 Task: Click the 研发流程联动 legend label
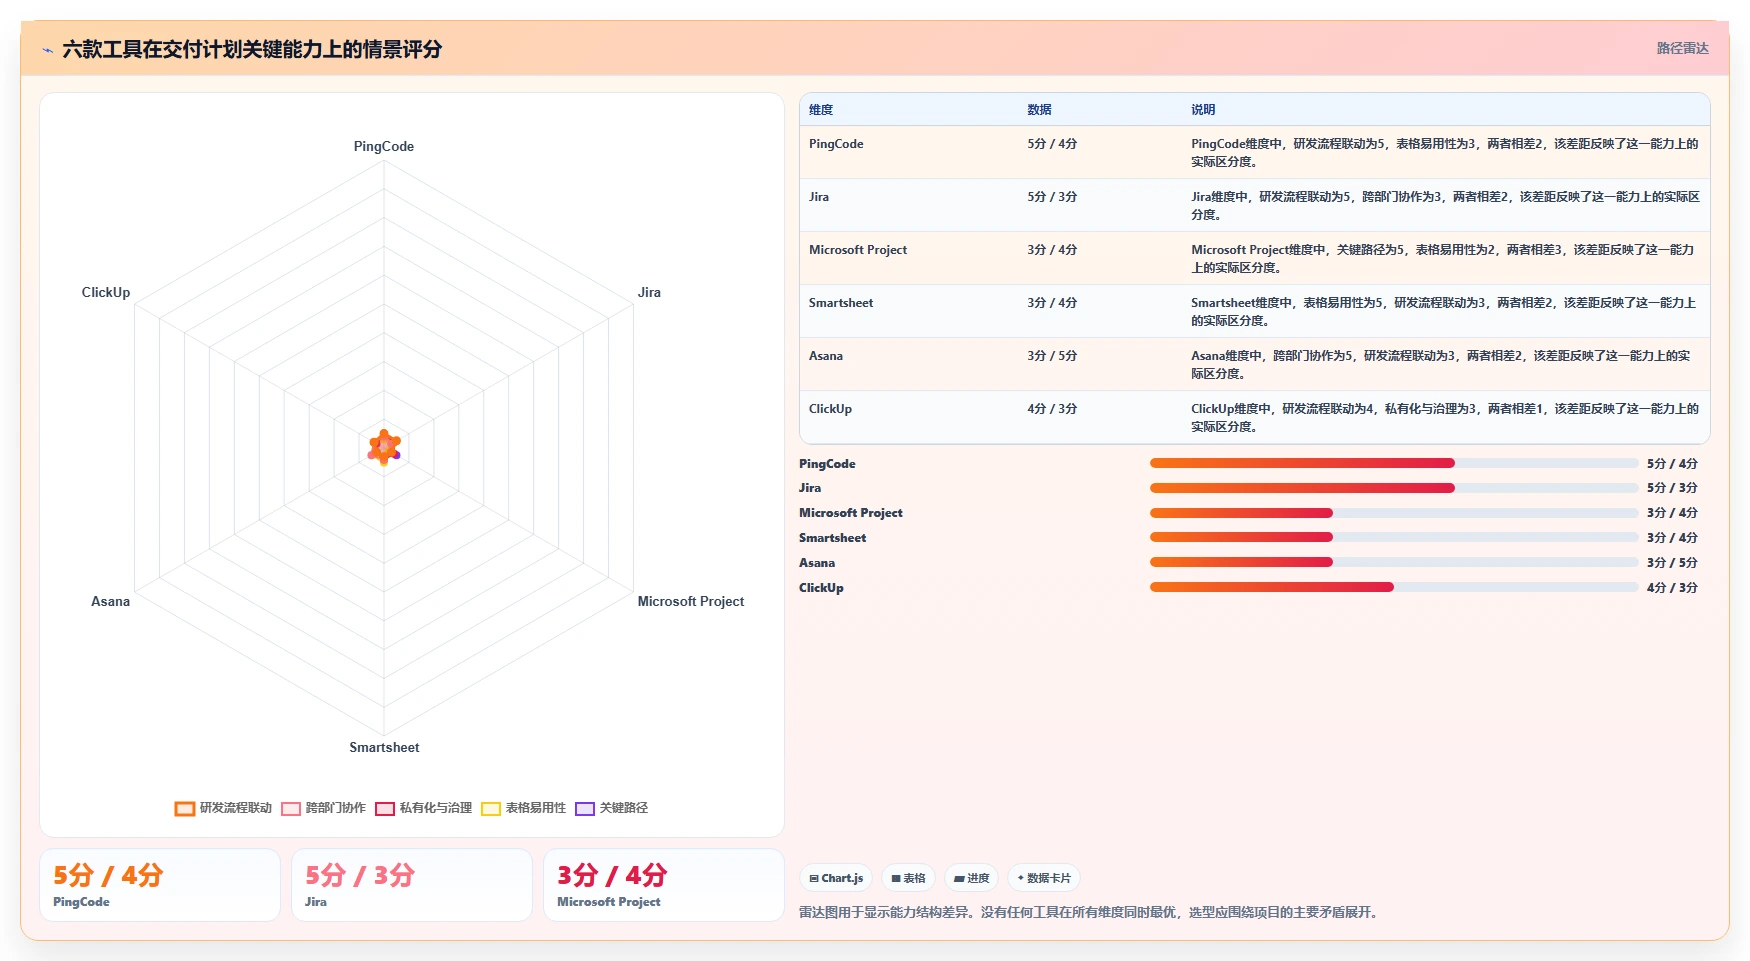(x=236, y=808)
